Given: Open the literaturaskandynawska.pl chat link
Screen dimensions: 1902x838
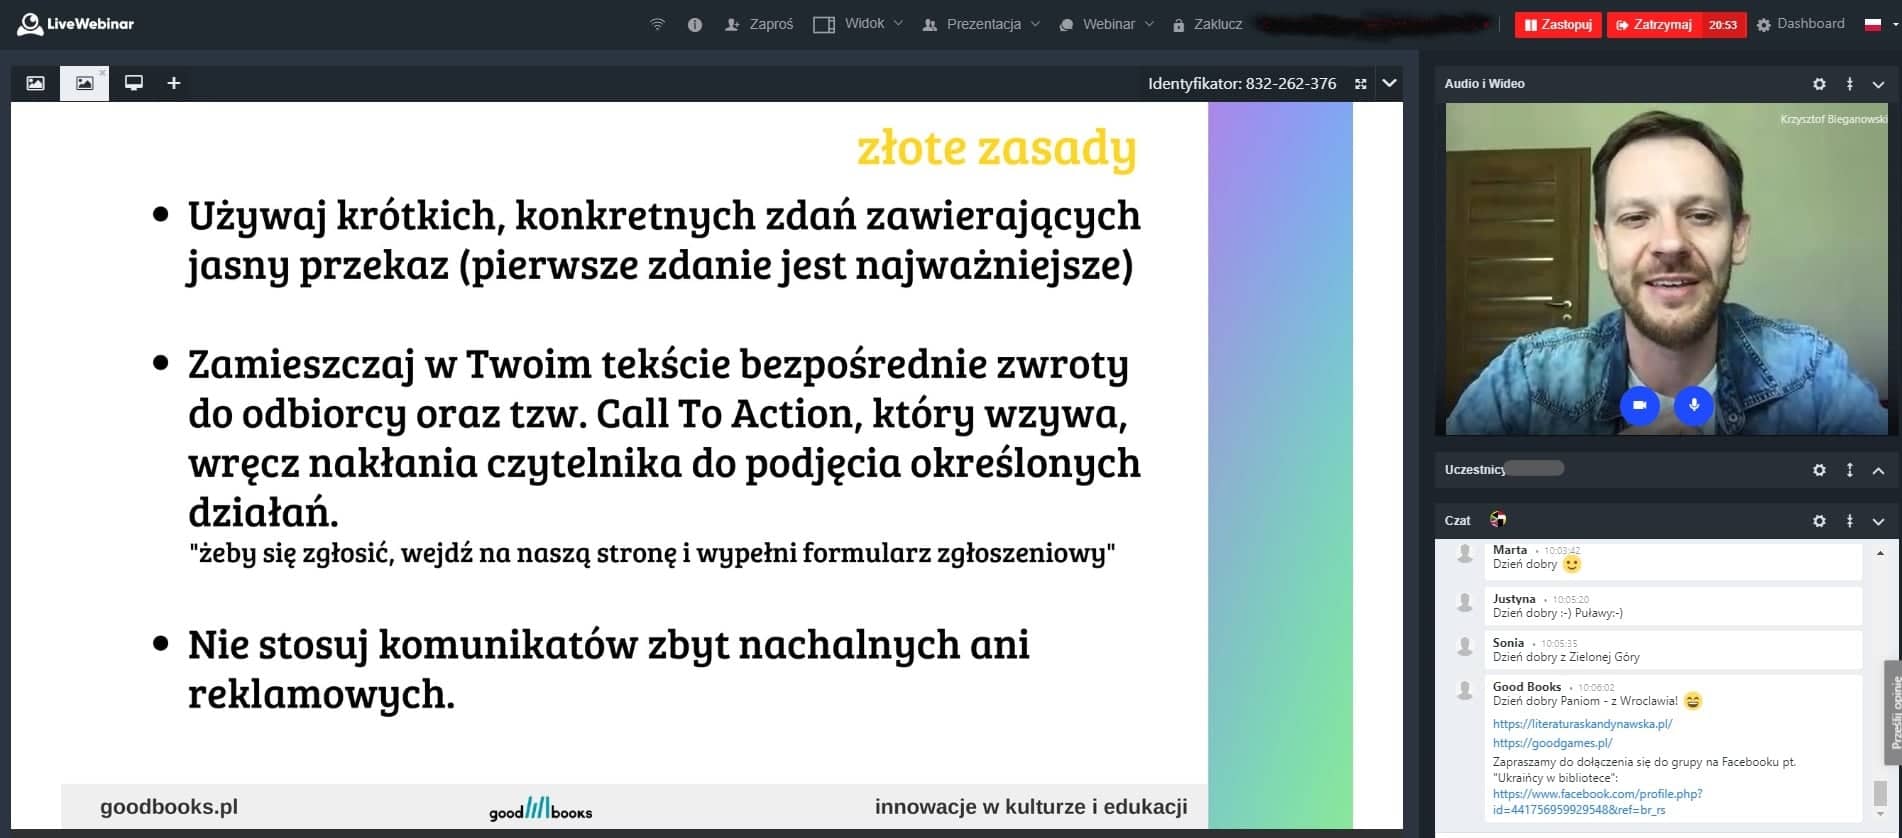Looking at the screenshot, I should 1582,724.
